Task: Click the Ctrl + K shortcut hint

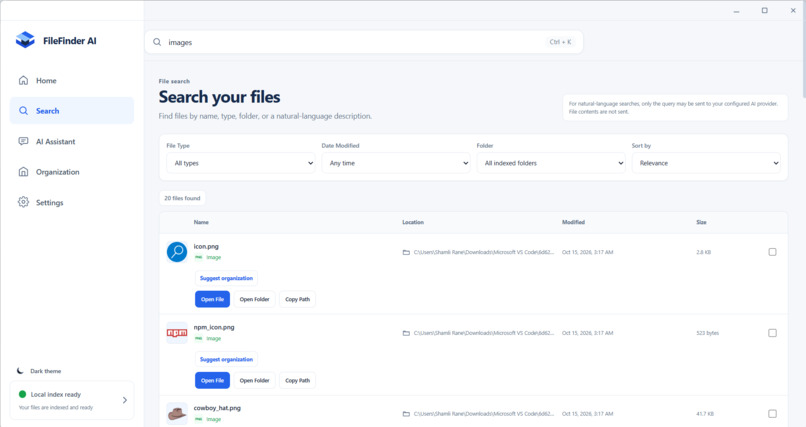Action: [x=560, y=42]
